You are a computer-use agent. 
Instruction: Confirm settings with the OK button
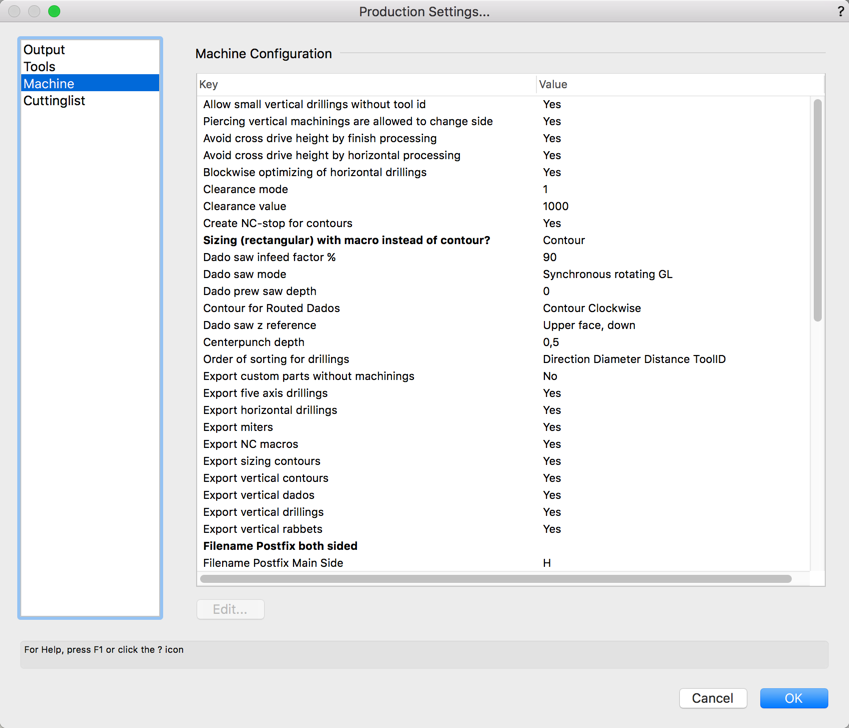[x=794, y=698]
